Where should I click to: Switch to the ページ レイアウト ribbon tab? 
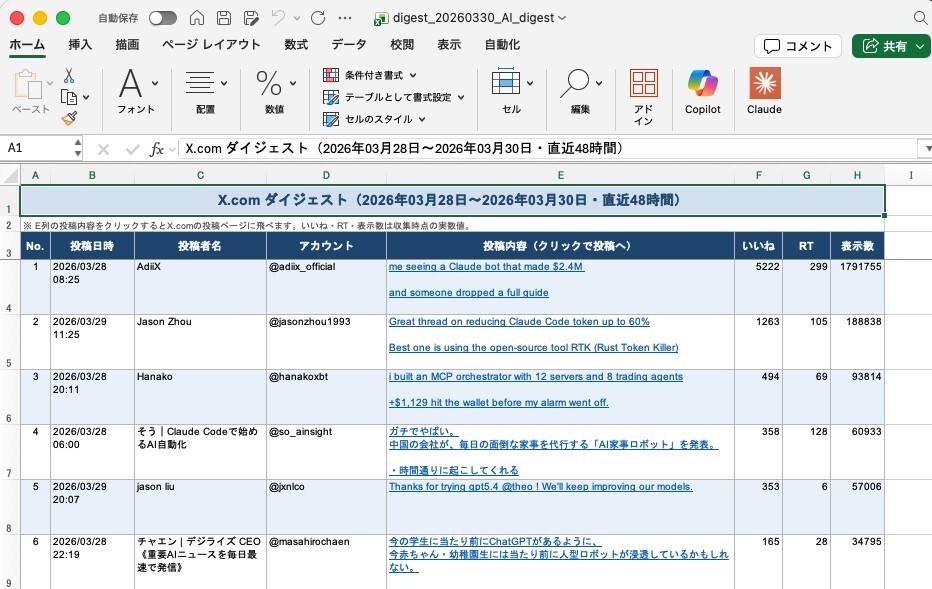[211, 45]
